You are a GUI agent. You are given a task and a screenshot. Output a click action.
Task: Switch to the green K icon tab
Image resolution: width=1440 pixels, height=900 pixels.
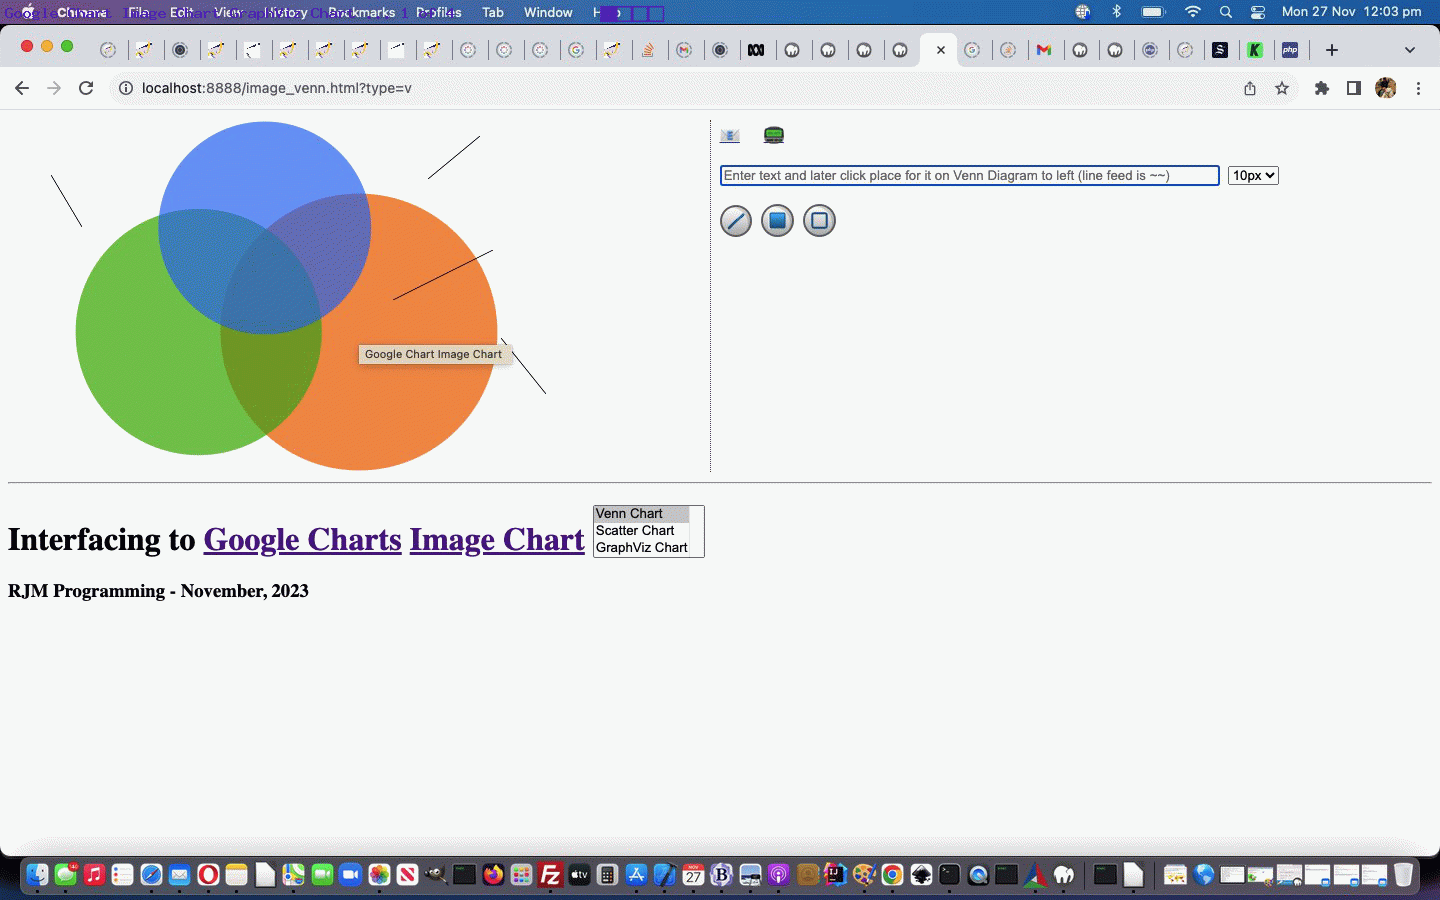coord(1255,50)
